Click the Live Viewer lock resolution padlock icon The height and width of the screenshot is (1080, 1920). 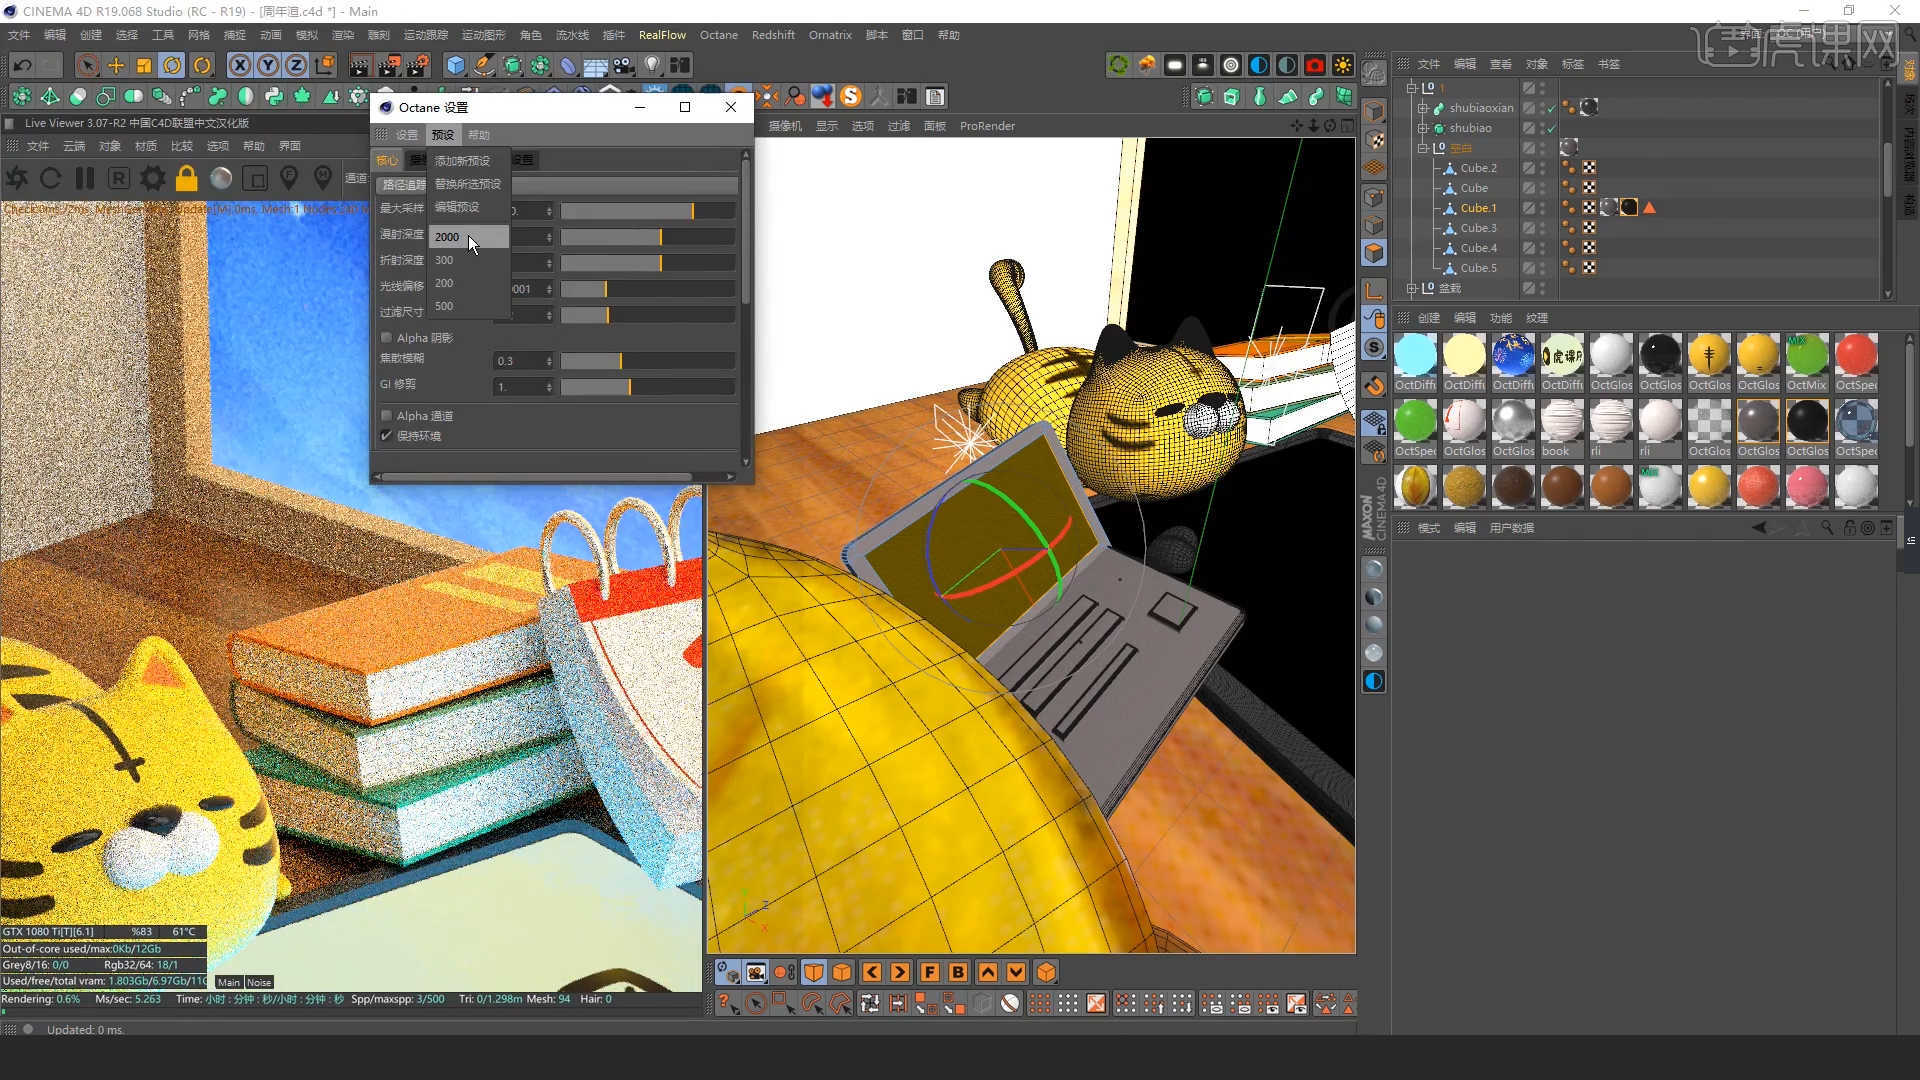(186, 179)
